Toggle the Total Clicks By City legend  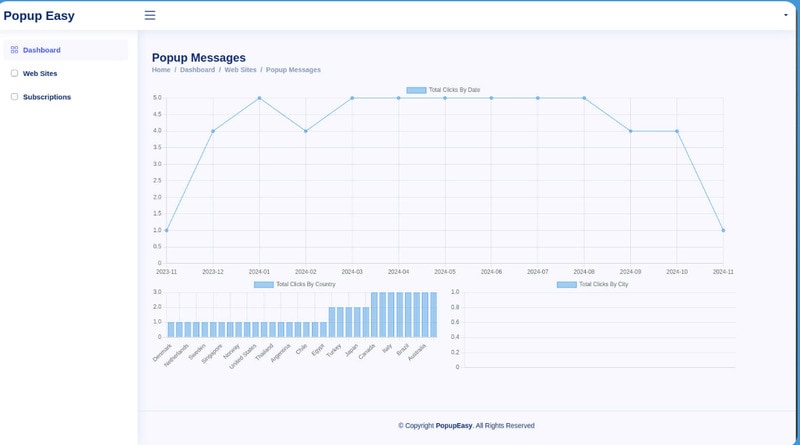(x=592, y=284)
